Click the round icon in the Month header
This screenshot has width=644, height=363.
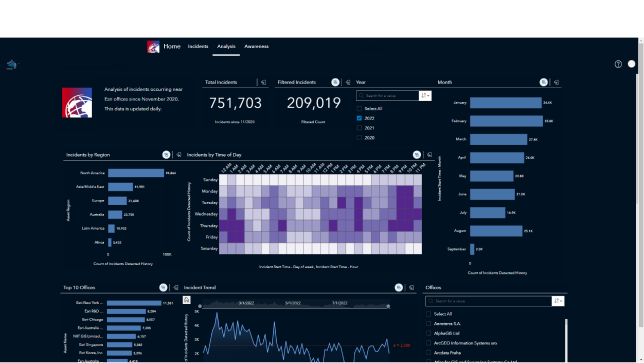[543, 83]
